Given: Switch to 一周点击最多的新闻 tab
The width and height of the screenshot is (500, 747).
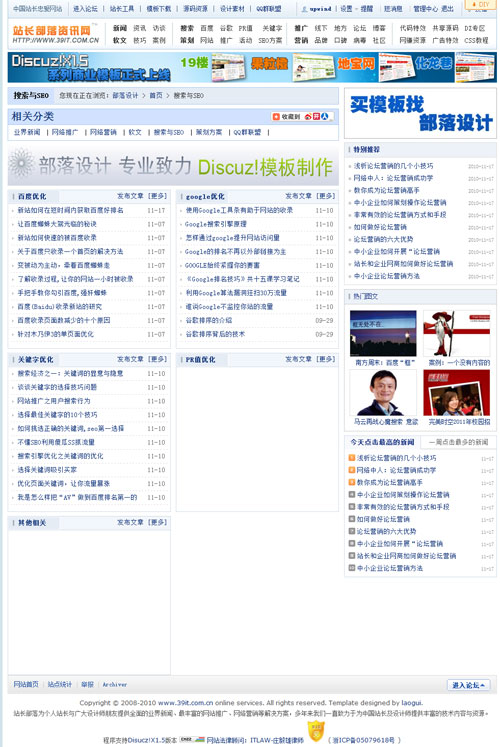Looking at the screenshot, I should pyautogui.click(x=458, y=442).
